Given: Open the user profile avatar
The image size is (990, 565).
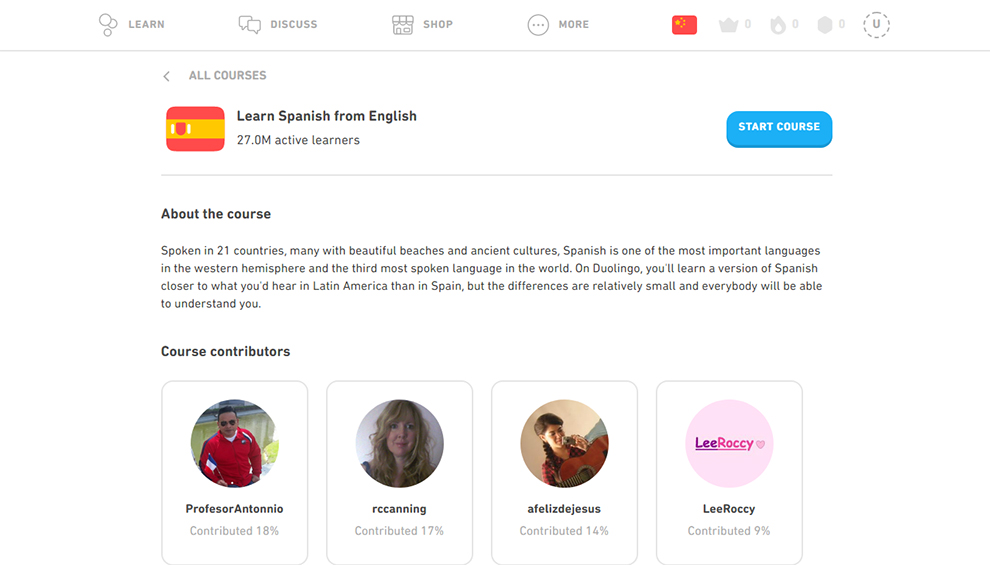Looking at the screenshot, I should click(876, 25).
